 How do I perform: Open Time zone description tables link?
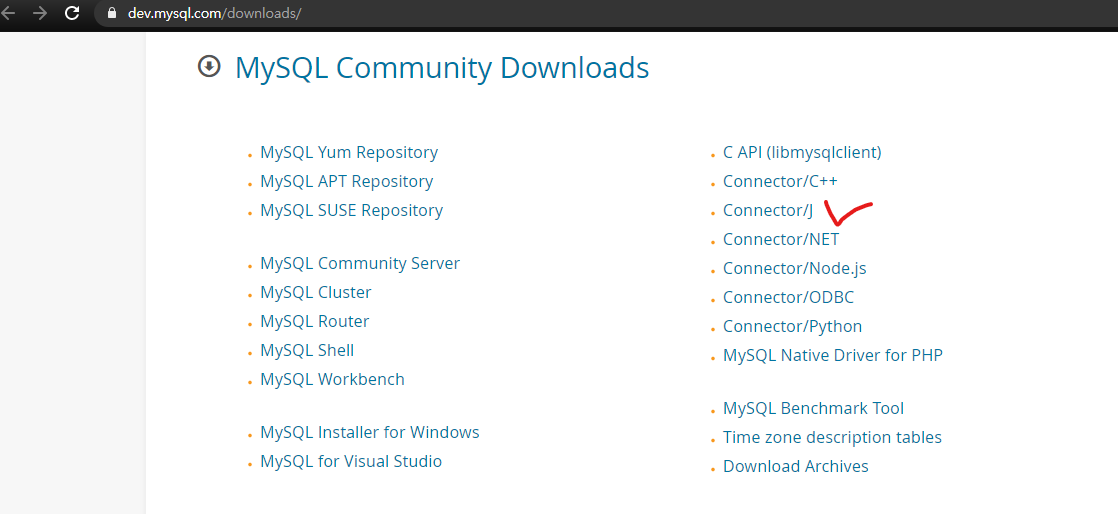832,438
